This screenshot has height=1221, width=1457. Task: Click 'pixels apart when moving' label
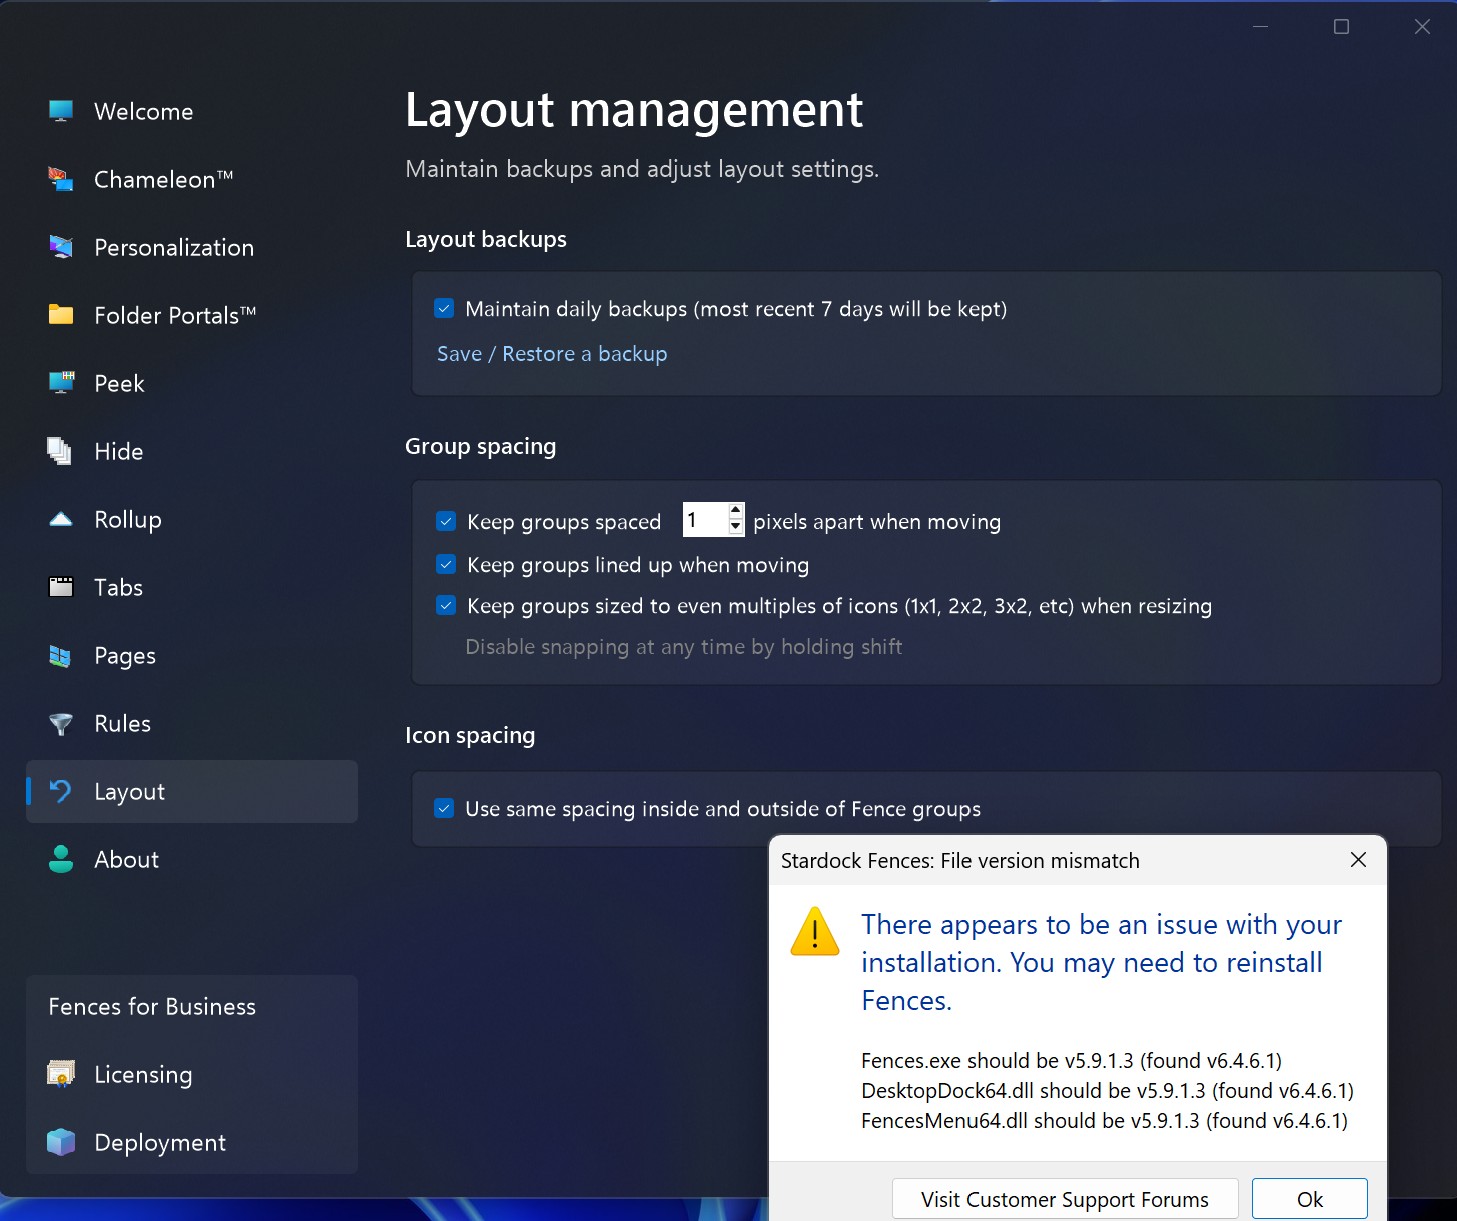click(877, 522)
